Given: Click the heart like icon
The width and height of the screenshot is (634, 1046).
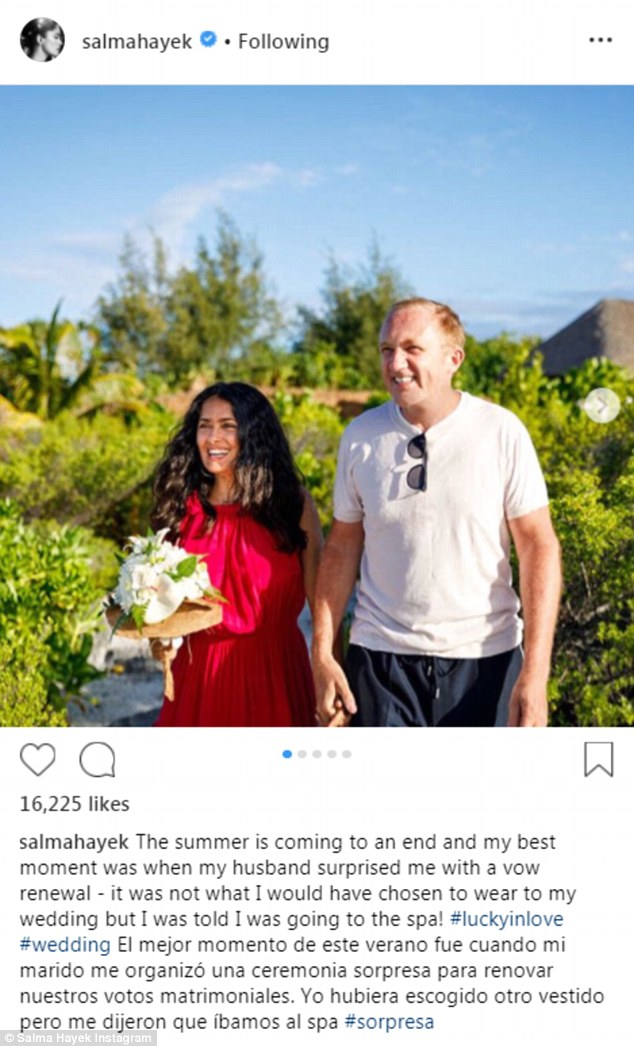Looking at the screenshot, I should coord(37,759).
